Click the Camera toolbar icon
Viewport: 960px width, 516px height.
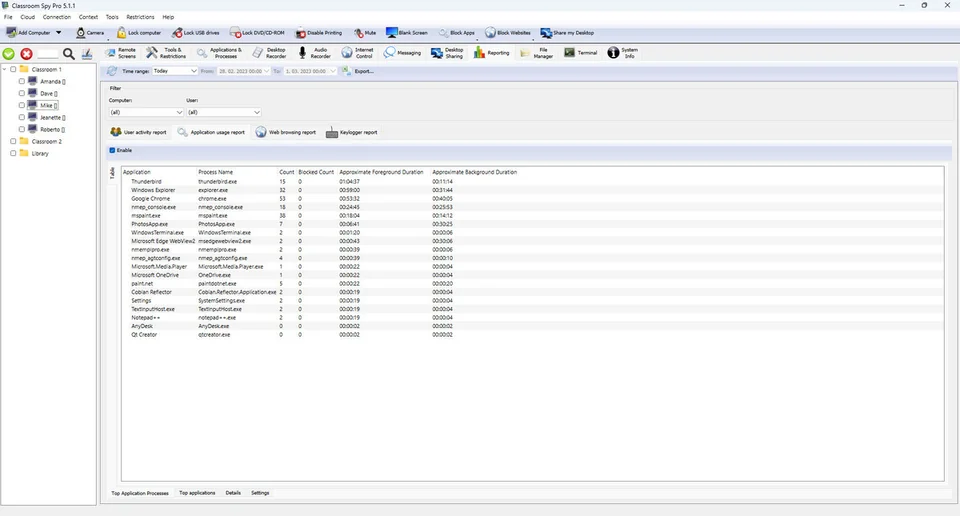(x=81, y=32)
